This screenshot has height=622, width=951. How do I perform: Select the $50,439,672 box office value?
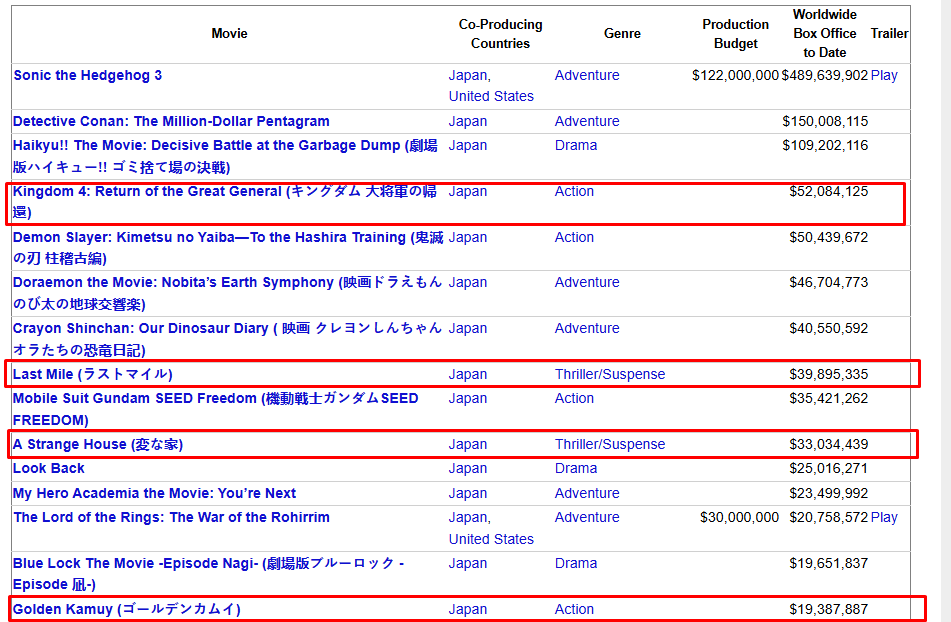(x=828, y=238)
